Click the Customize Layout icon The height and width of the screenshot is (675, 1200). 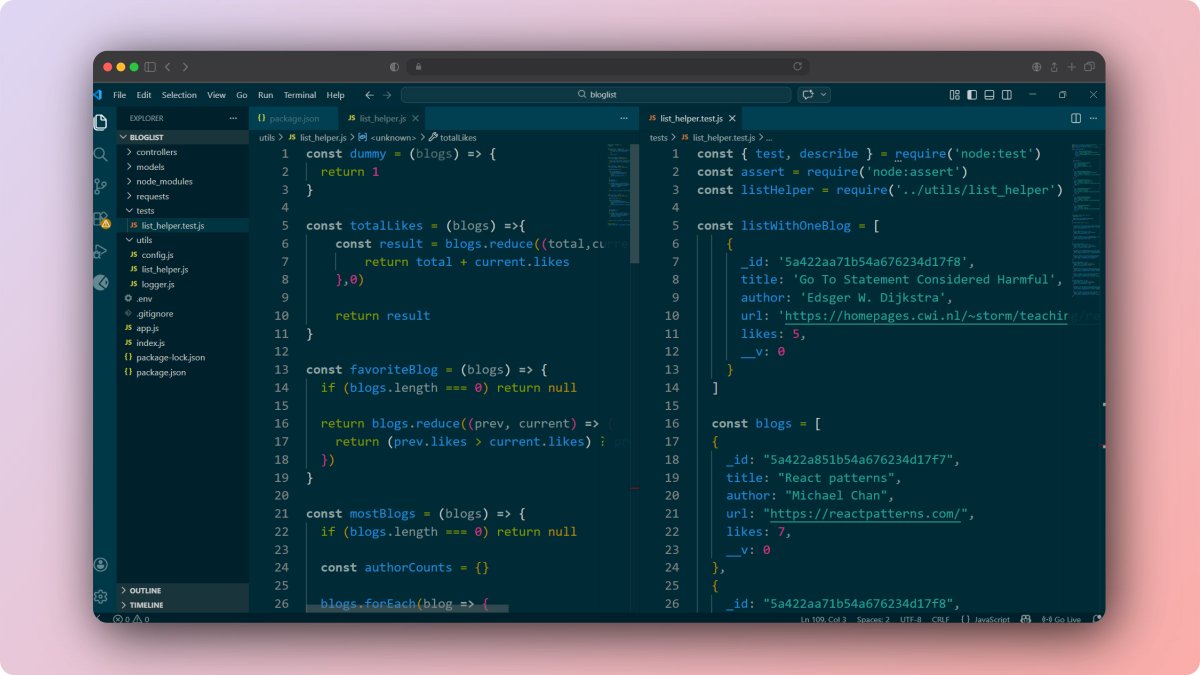pos(954,95)
